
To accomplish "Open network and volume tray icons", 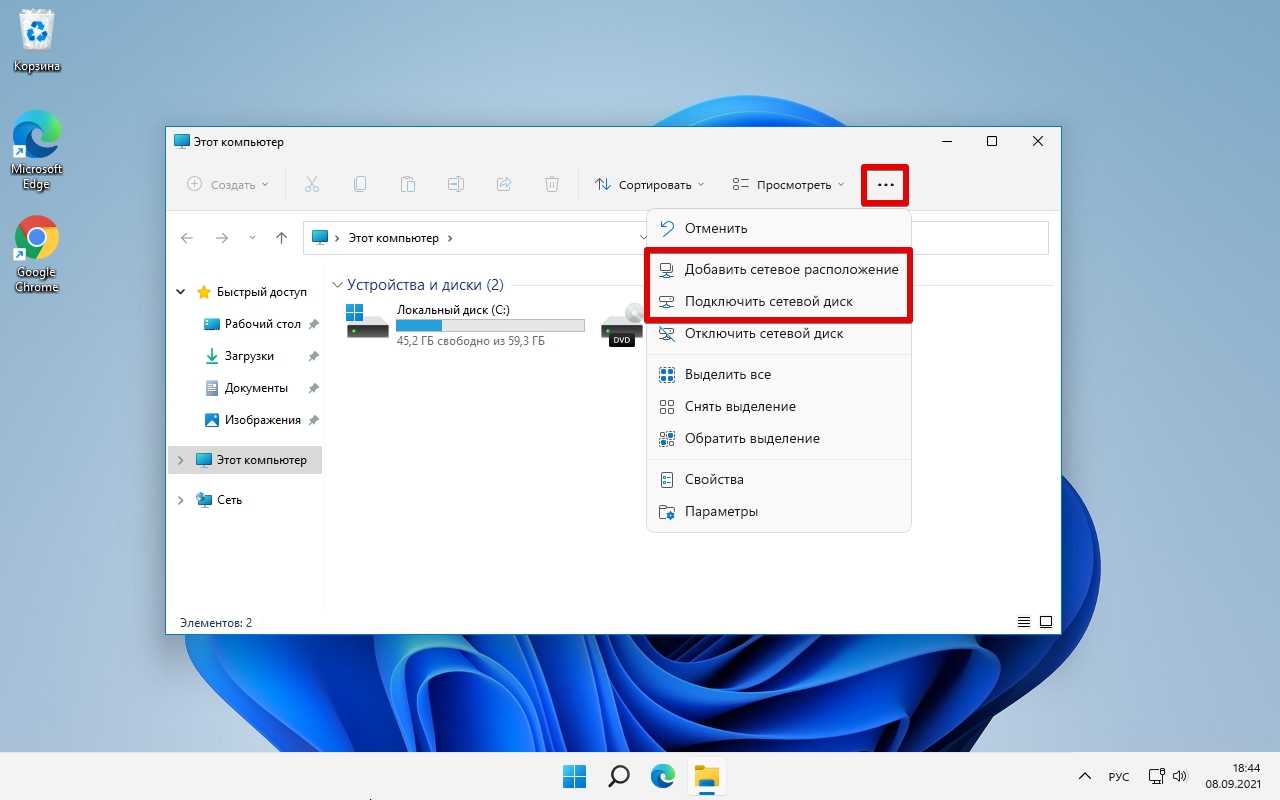I will tap(1168, 777).
